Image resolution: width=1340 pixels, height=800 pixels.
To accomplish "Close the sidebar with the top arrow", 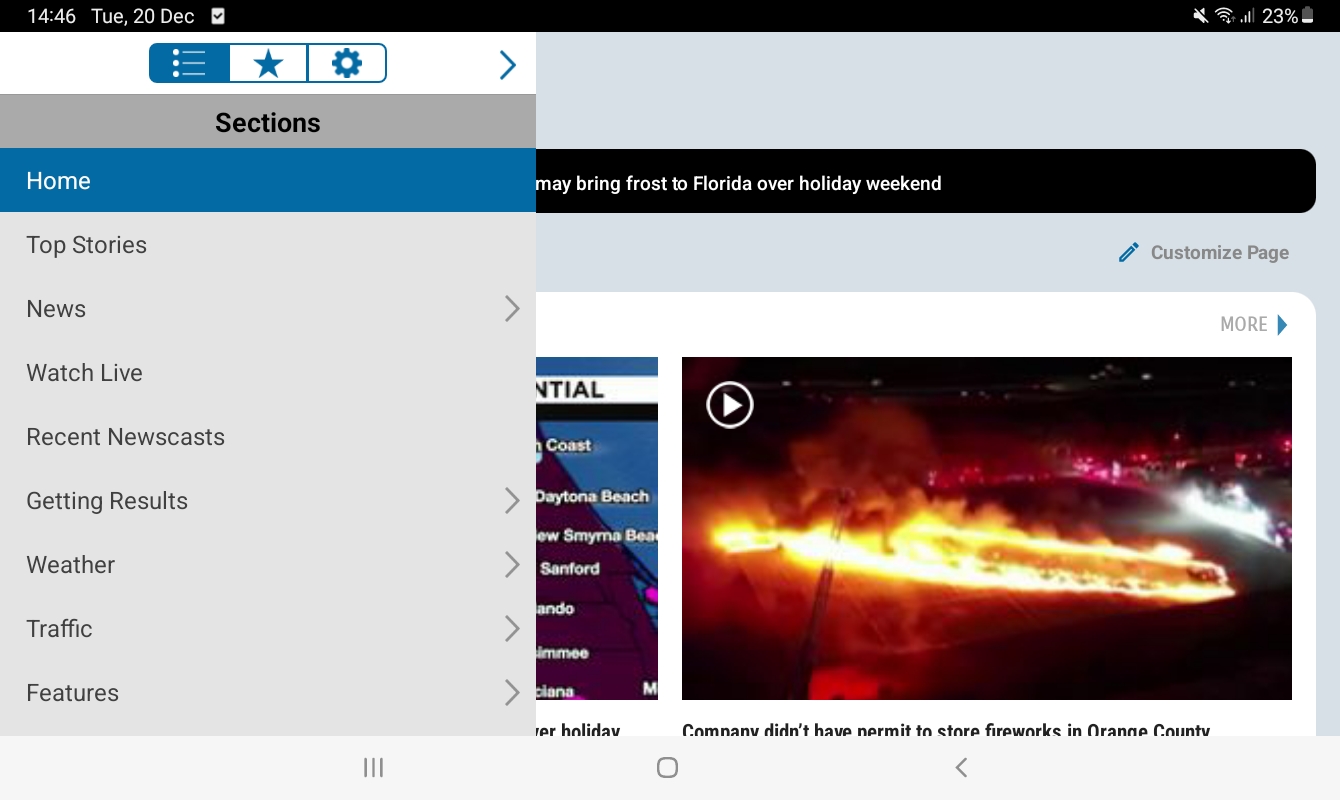I will 508,65.
